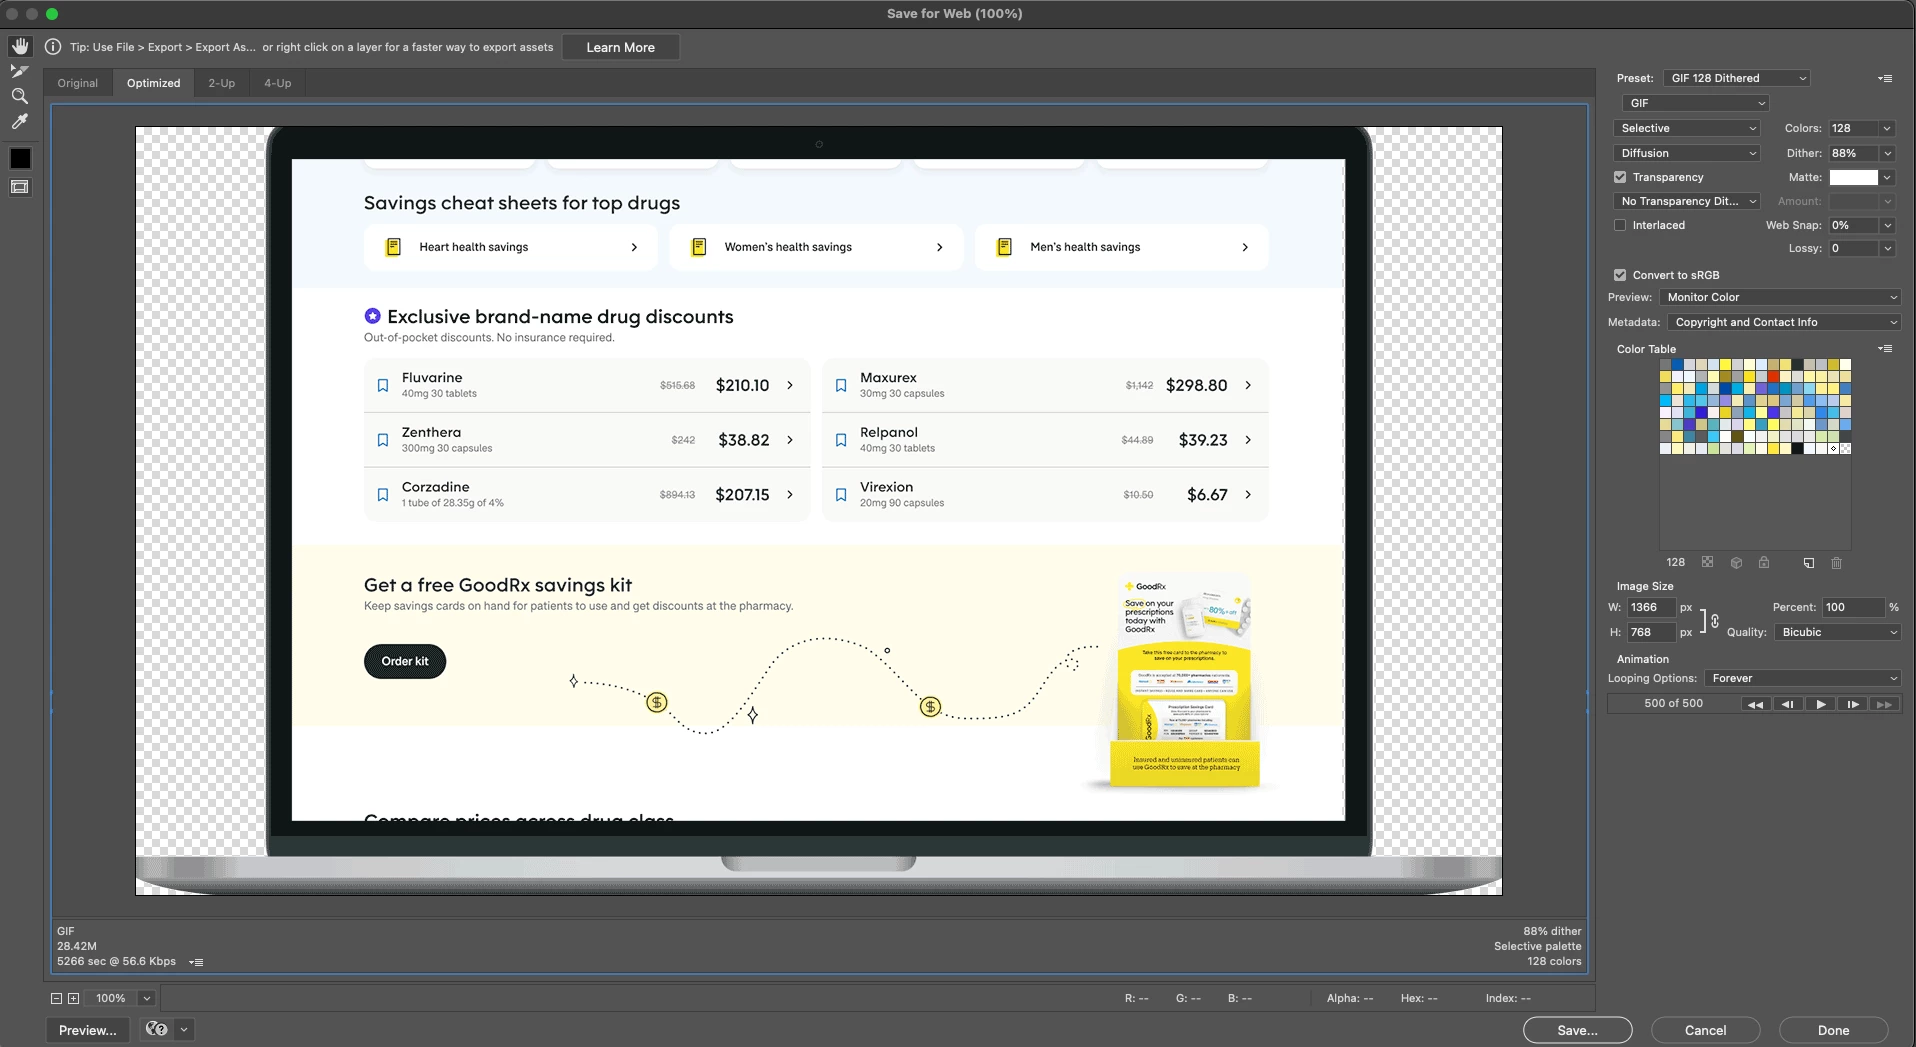Select the transparent checkered swatch in Color Table
1916x1047 pixels.
pos(1845,448)
